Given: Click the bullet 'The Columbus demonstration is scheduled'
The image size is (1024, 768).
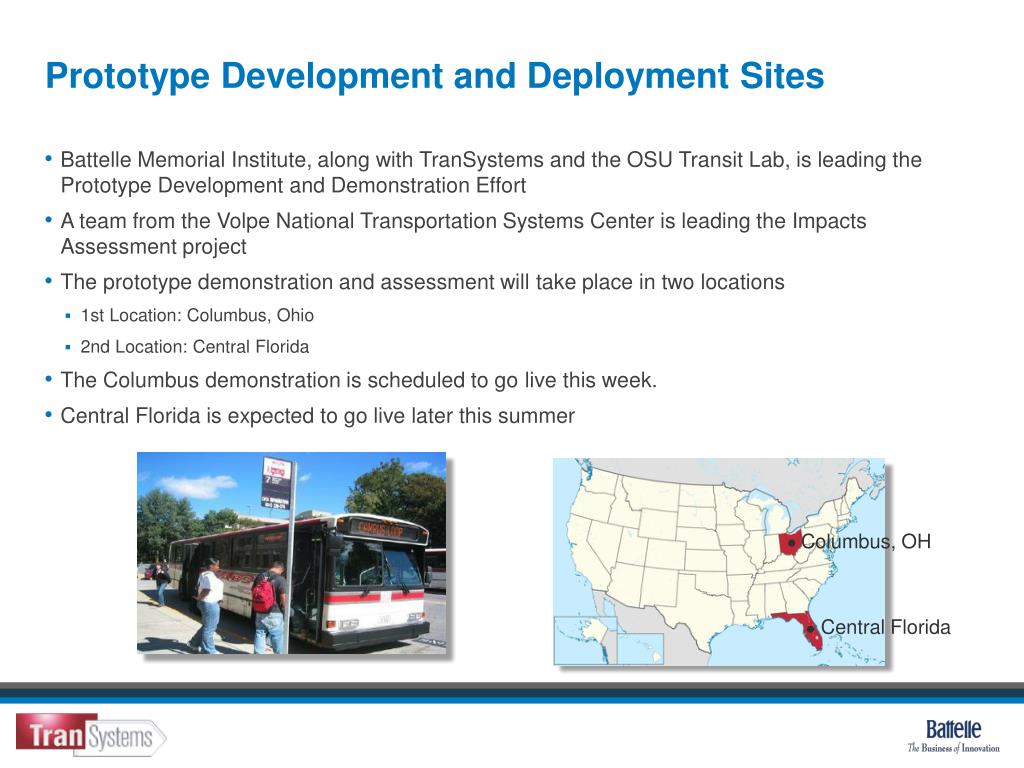Looking at the screenshot, I should tap(358, 380).
